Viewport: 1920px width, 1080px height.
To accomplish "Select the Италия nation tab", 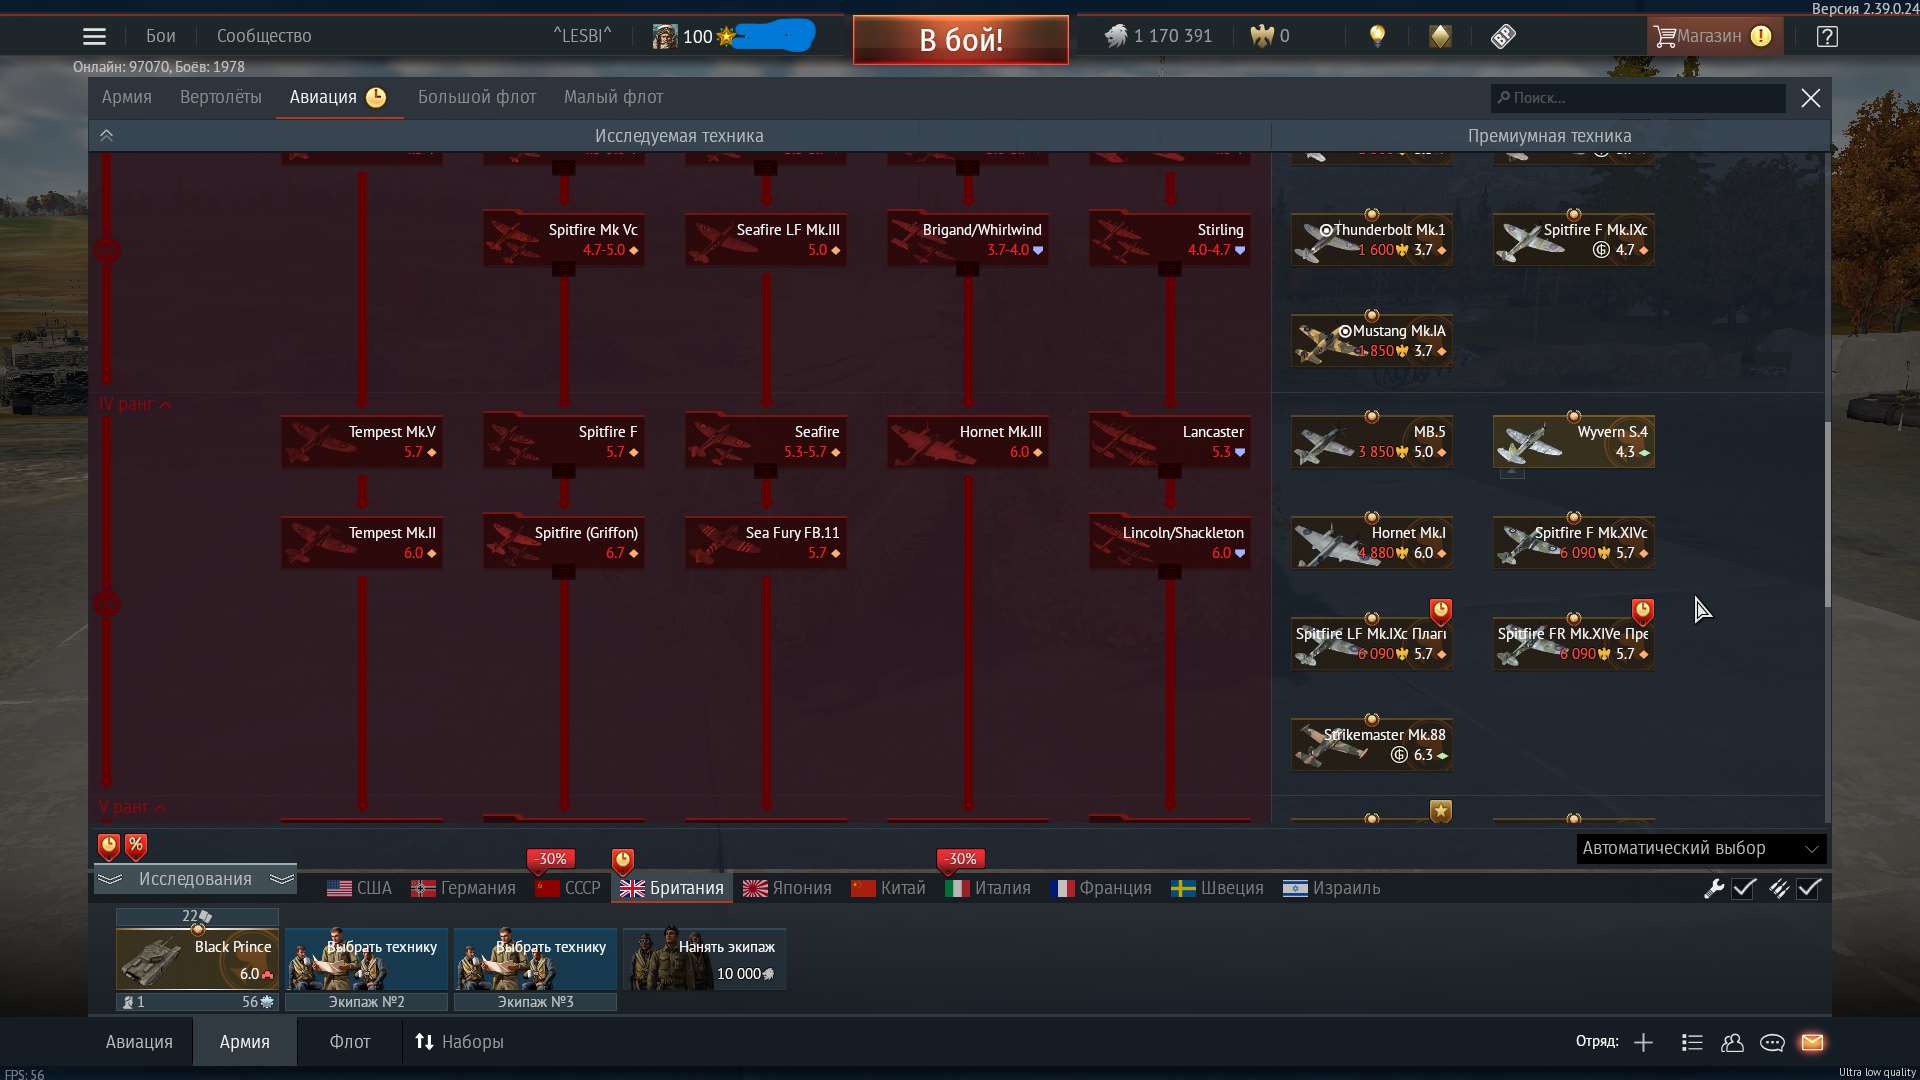I will (988, 888).
